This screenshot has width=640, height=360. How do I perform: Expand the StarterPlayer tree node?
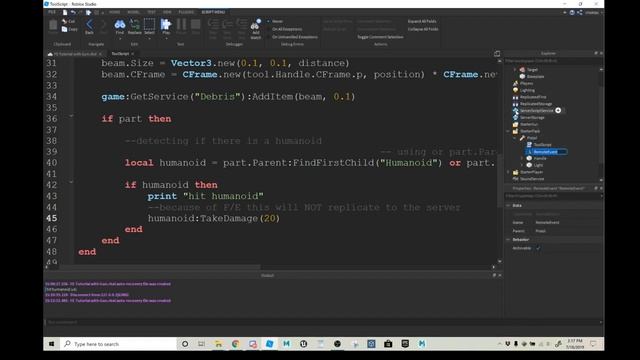508,172
